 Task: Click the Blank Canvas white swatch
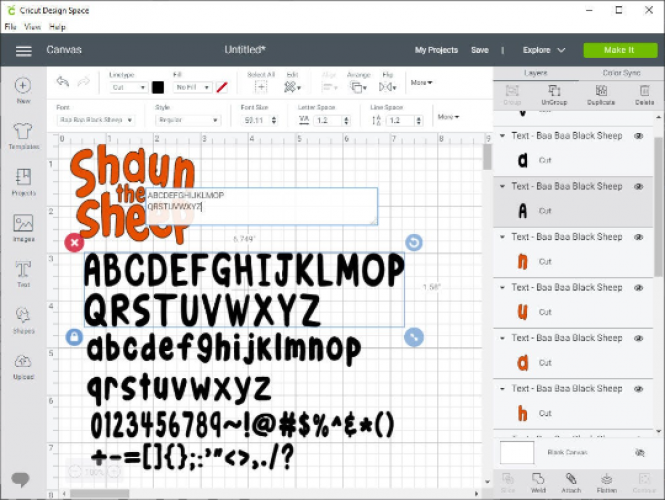click(517, 453)
